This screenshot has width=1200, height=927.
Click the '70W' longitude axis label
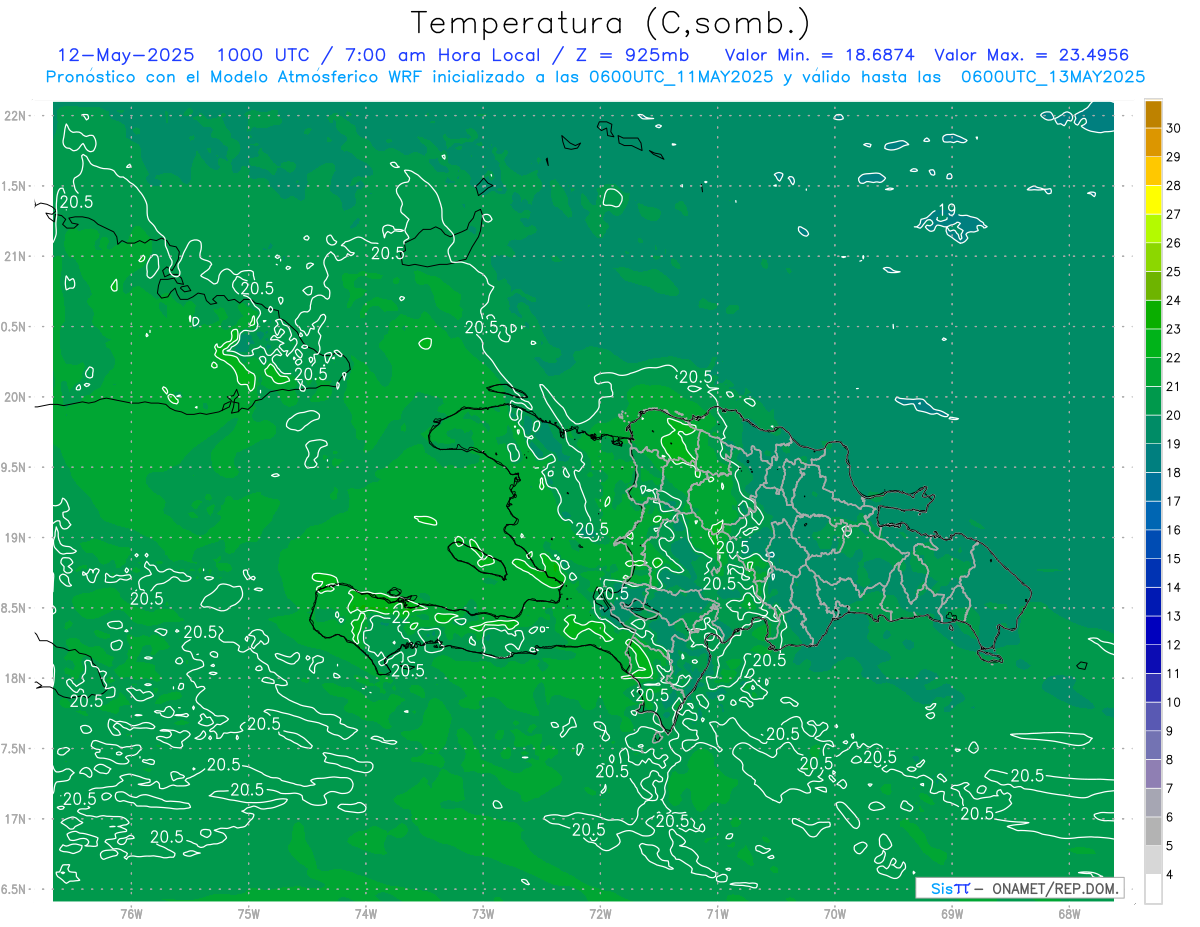coord(834,912)
